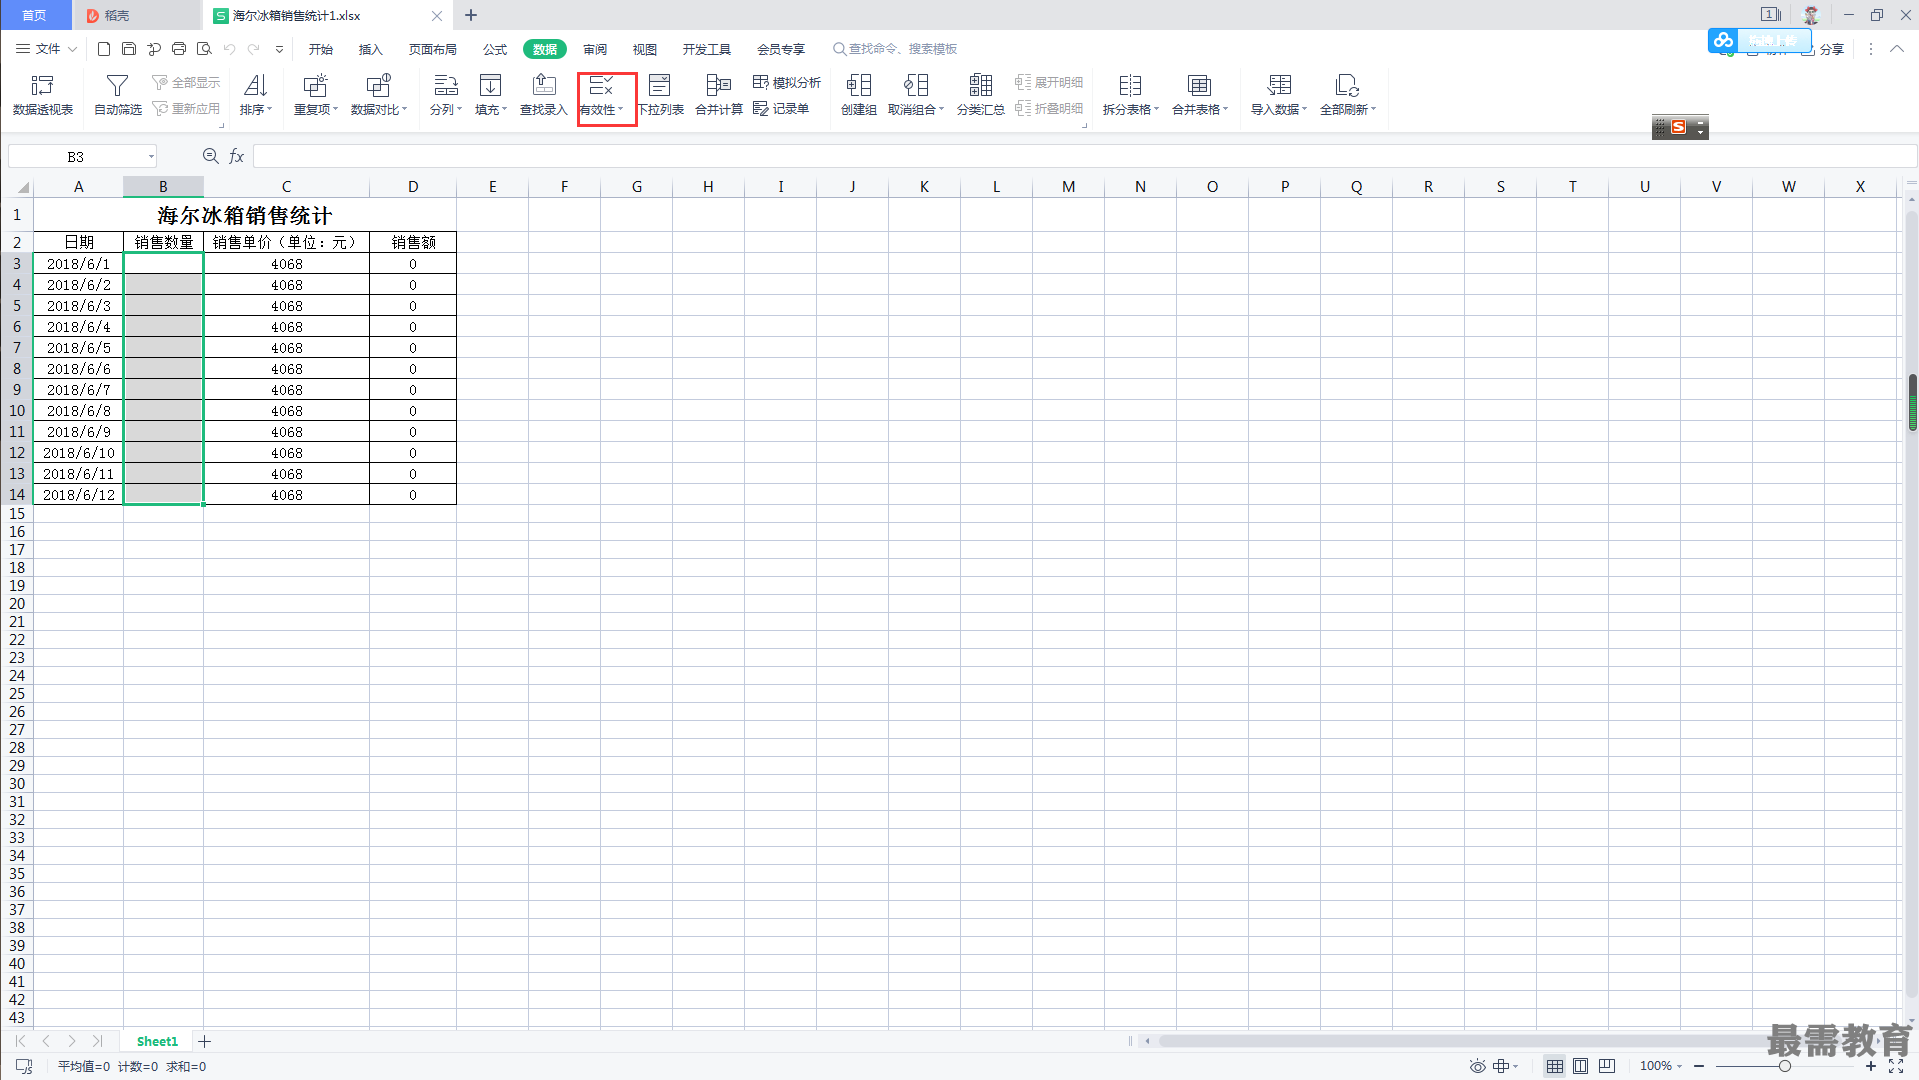Open Consolidate (合并计算) tool
This screenshot has height=1080, width=1919.
[719, 95]
